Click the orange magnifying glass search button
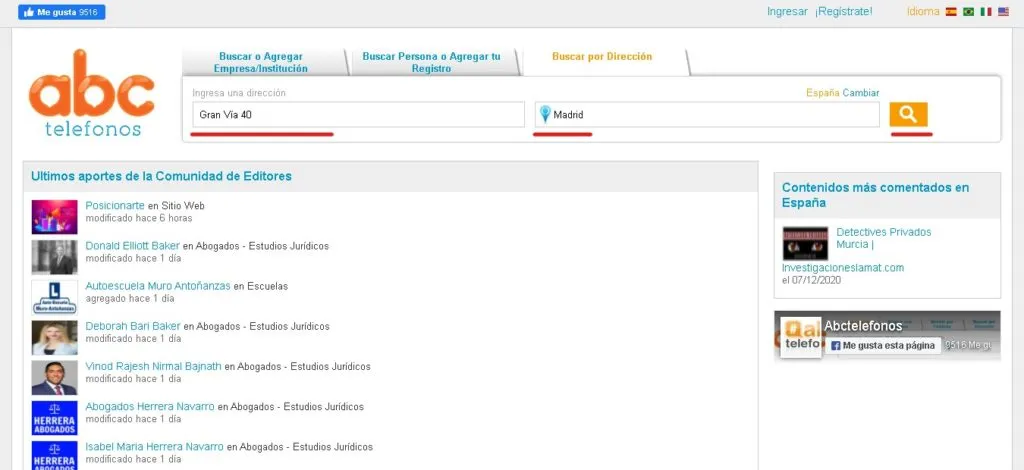Viewport: 1024px width, 470px height. coord(908,114)
